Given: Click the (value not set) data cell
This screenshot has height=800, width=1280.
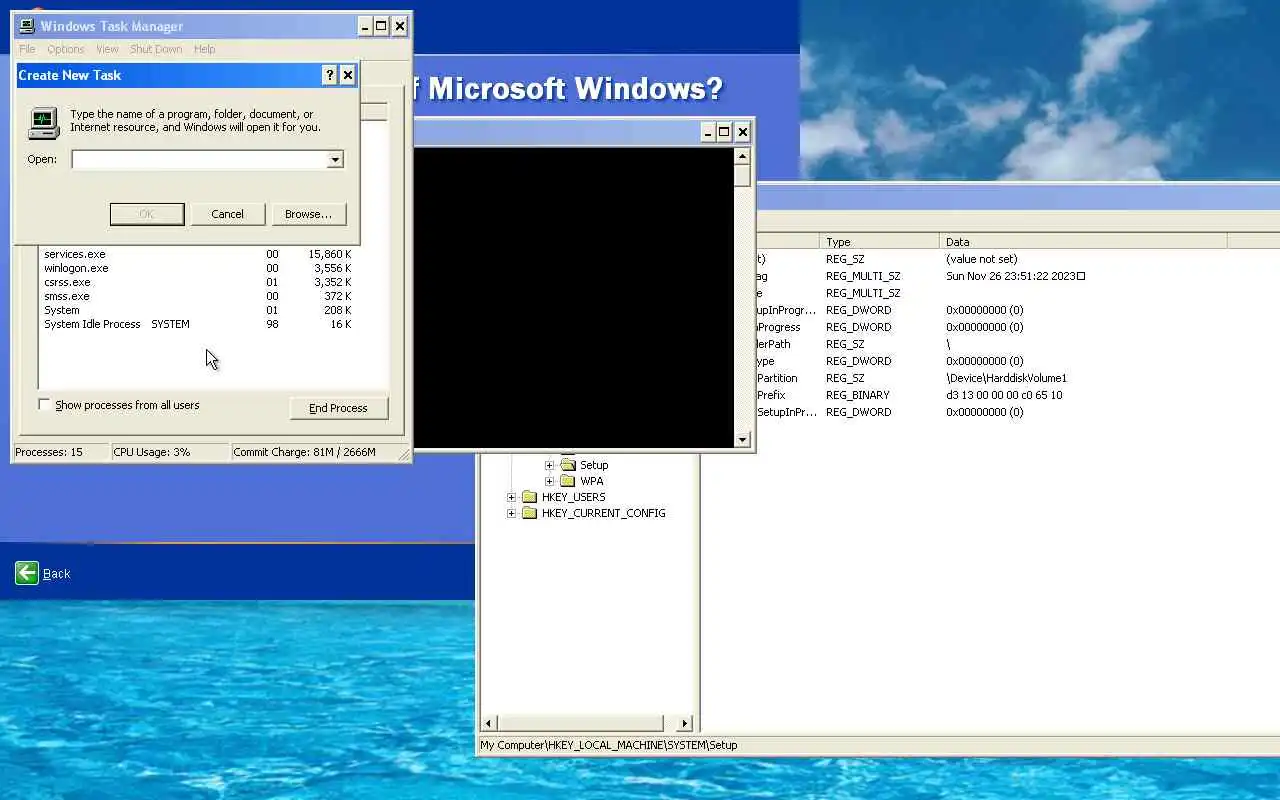Looking at the screenshot, I should 981,259.
